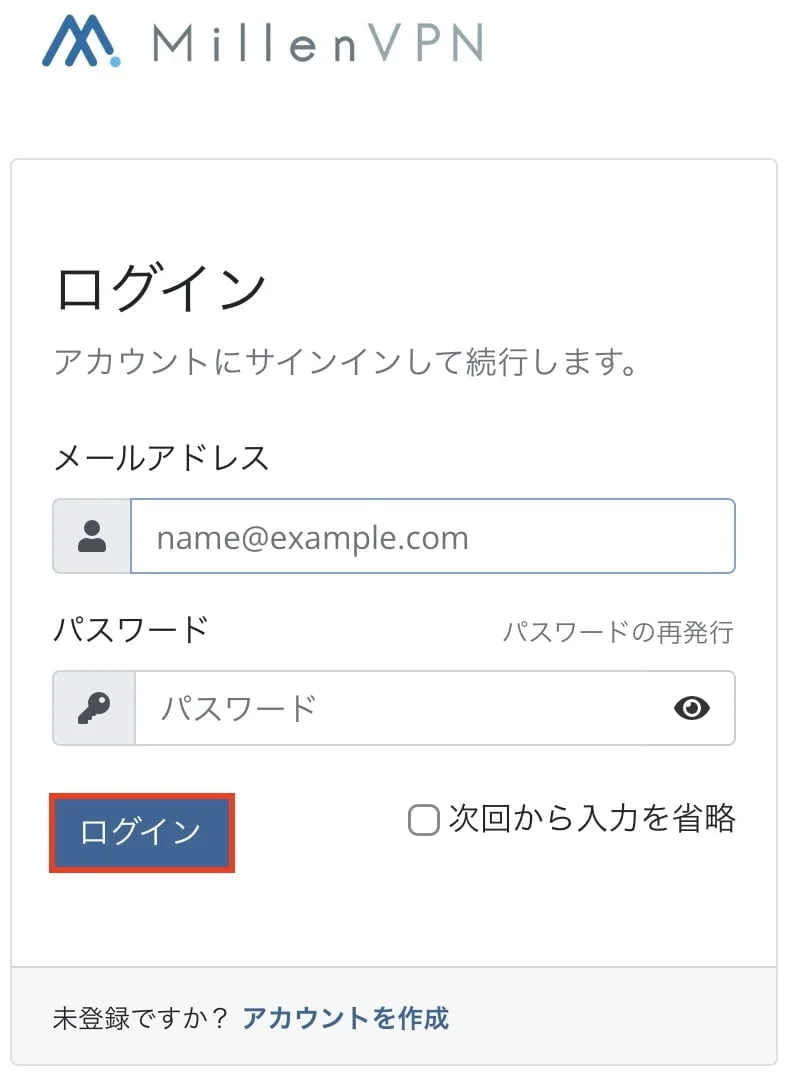Click the パスワード field label

[131, 630]
